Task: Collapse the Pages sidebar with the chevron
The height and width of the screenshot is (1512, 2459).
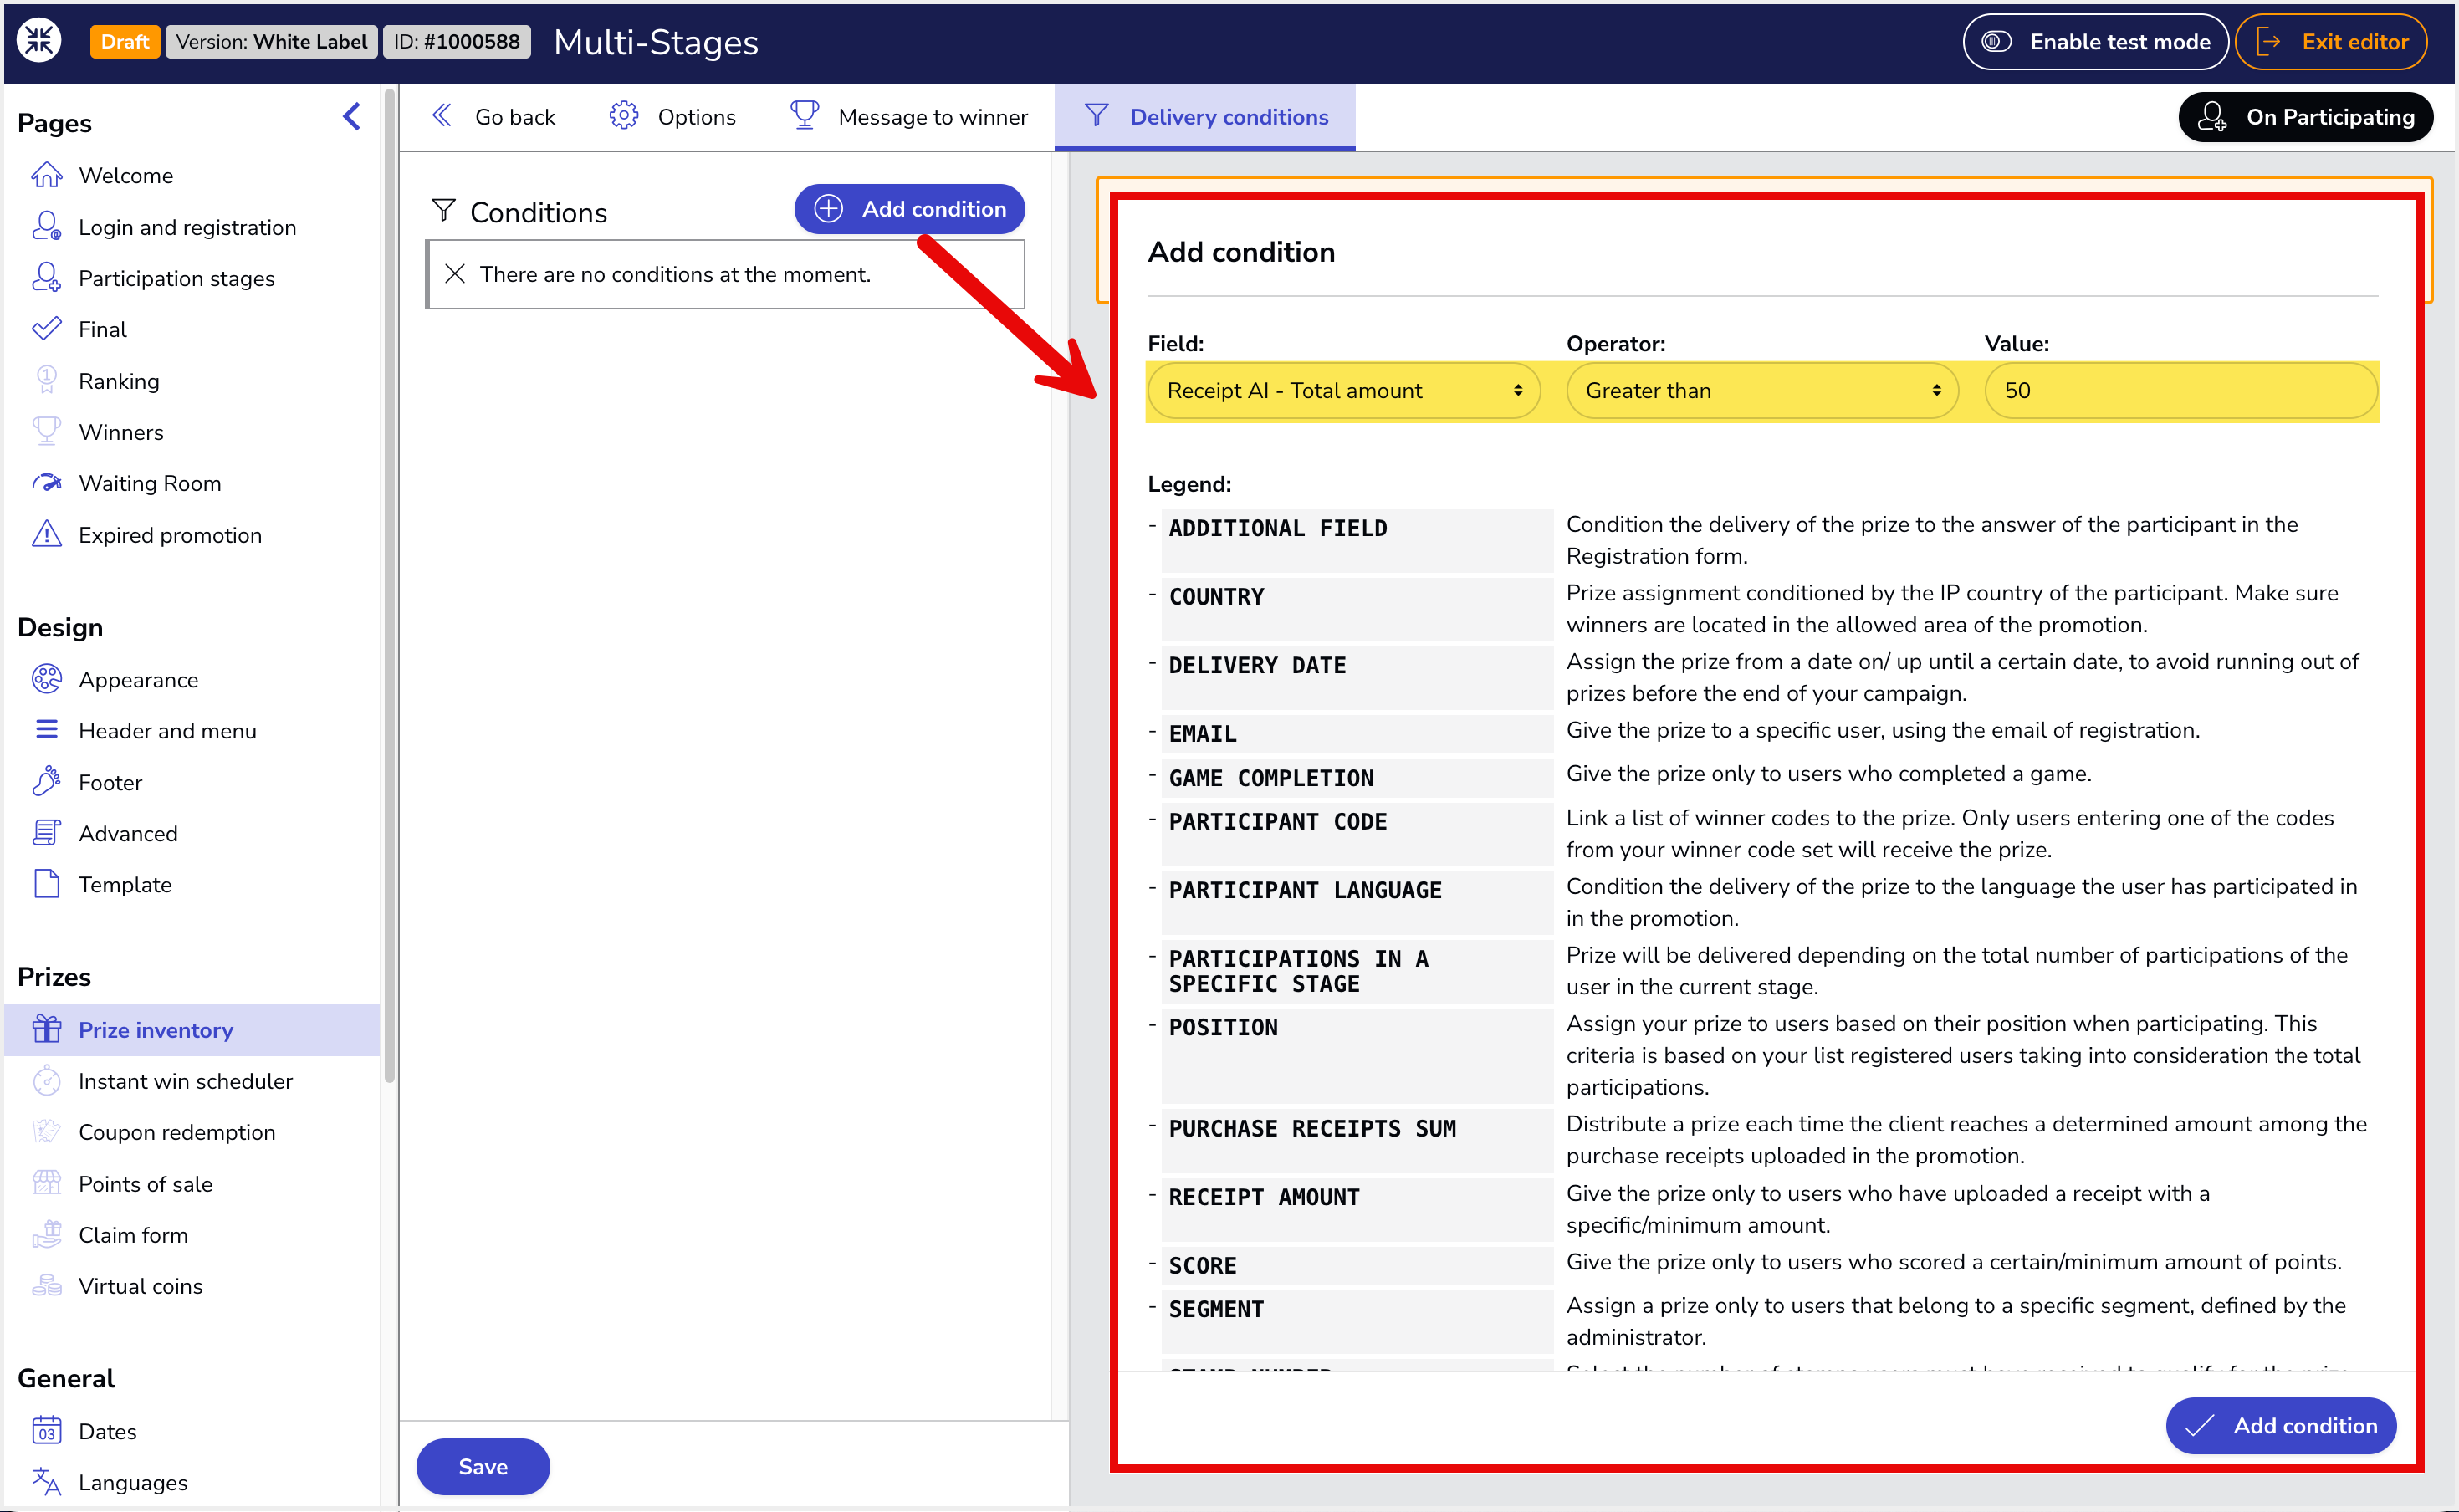Action: pyautogui.click(x=351, y=117)
